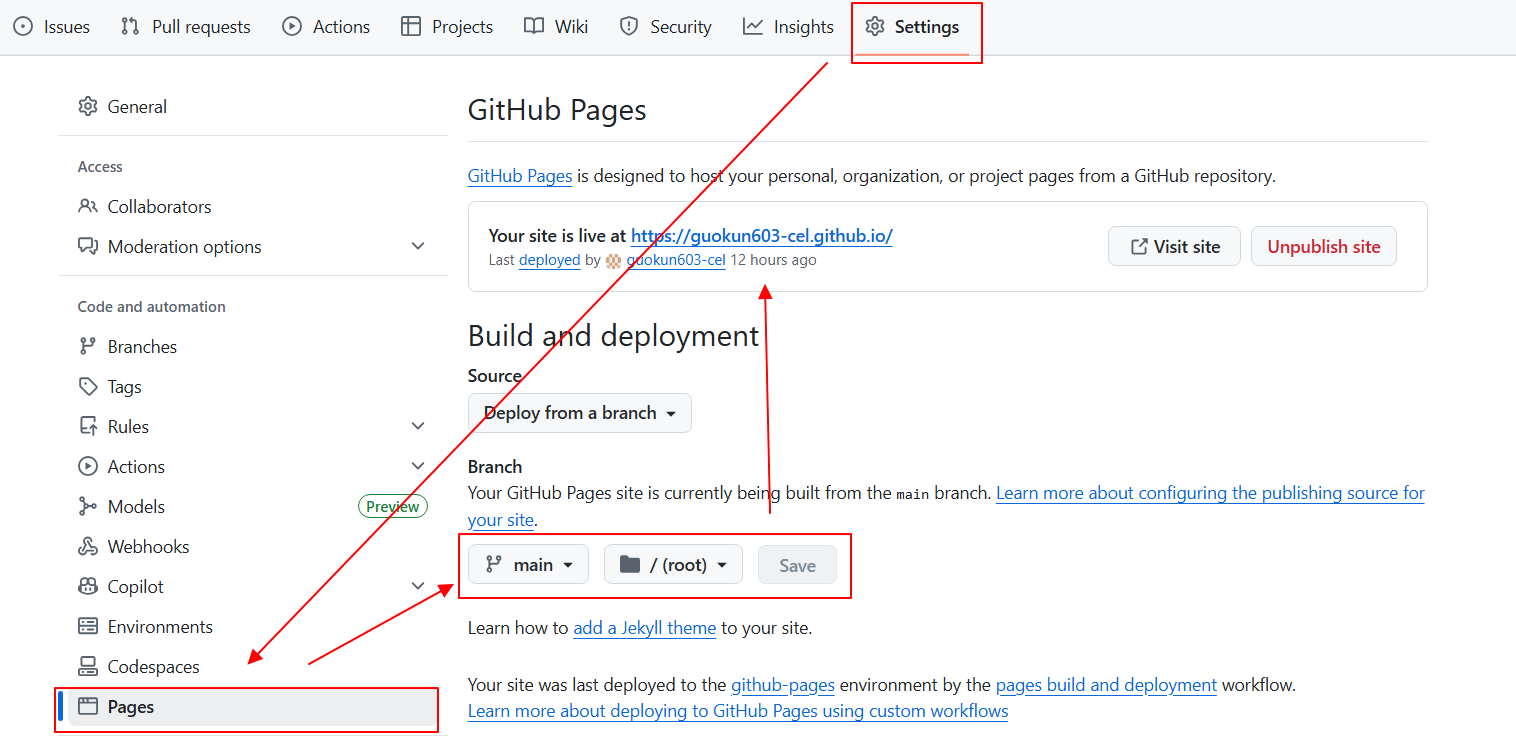Switch to the Insights tab
The image size is (1516, 747).
(788, 27)
